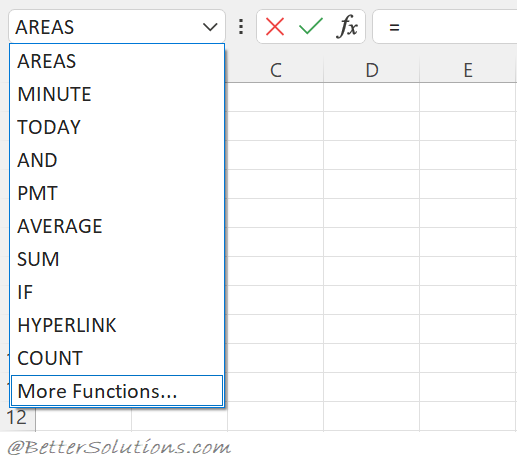Click the three-dot formula bar handle
Image resolution: width=517 pixels, height=465 pixels.
241,27
